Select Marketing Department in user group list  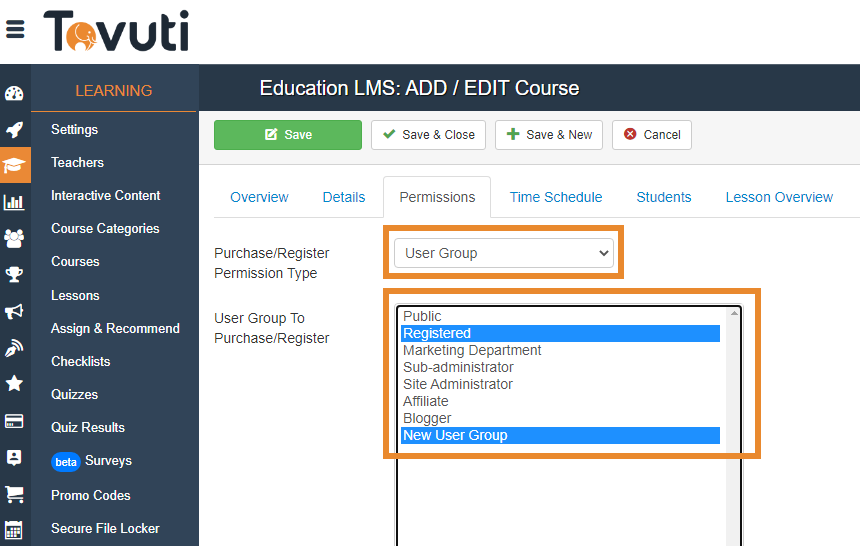472,350
